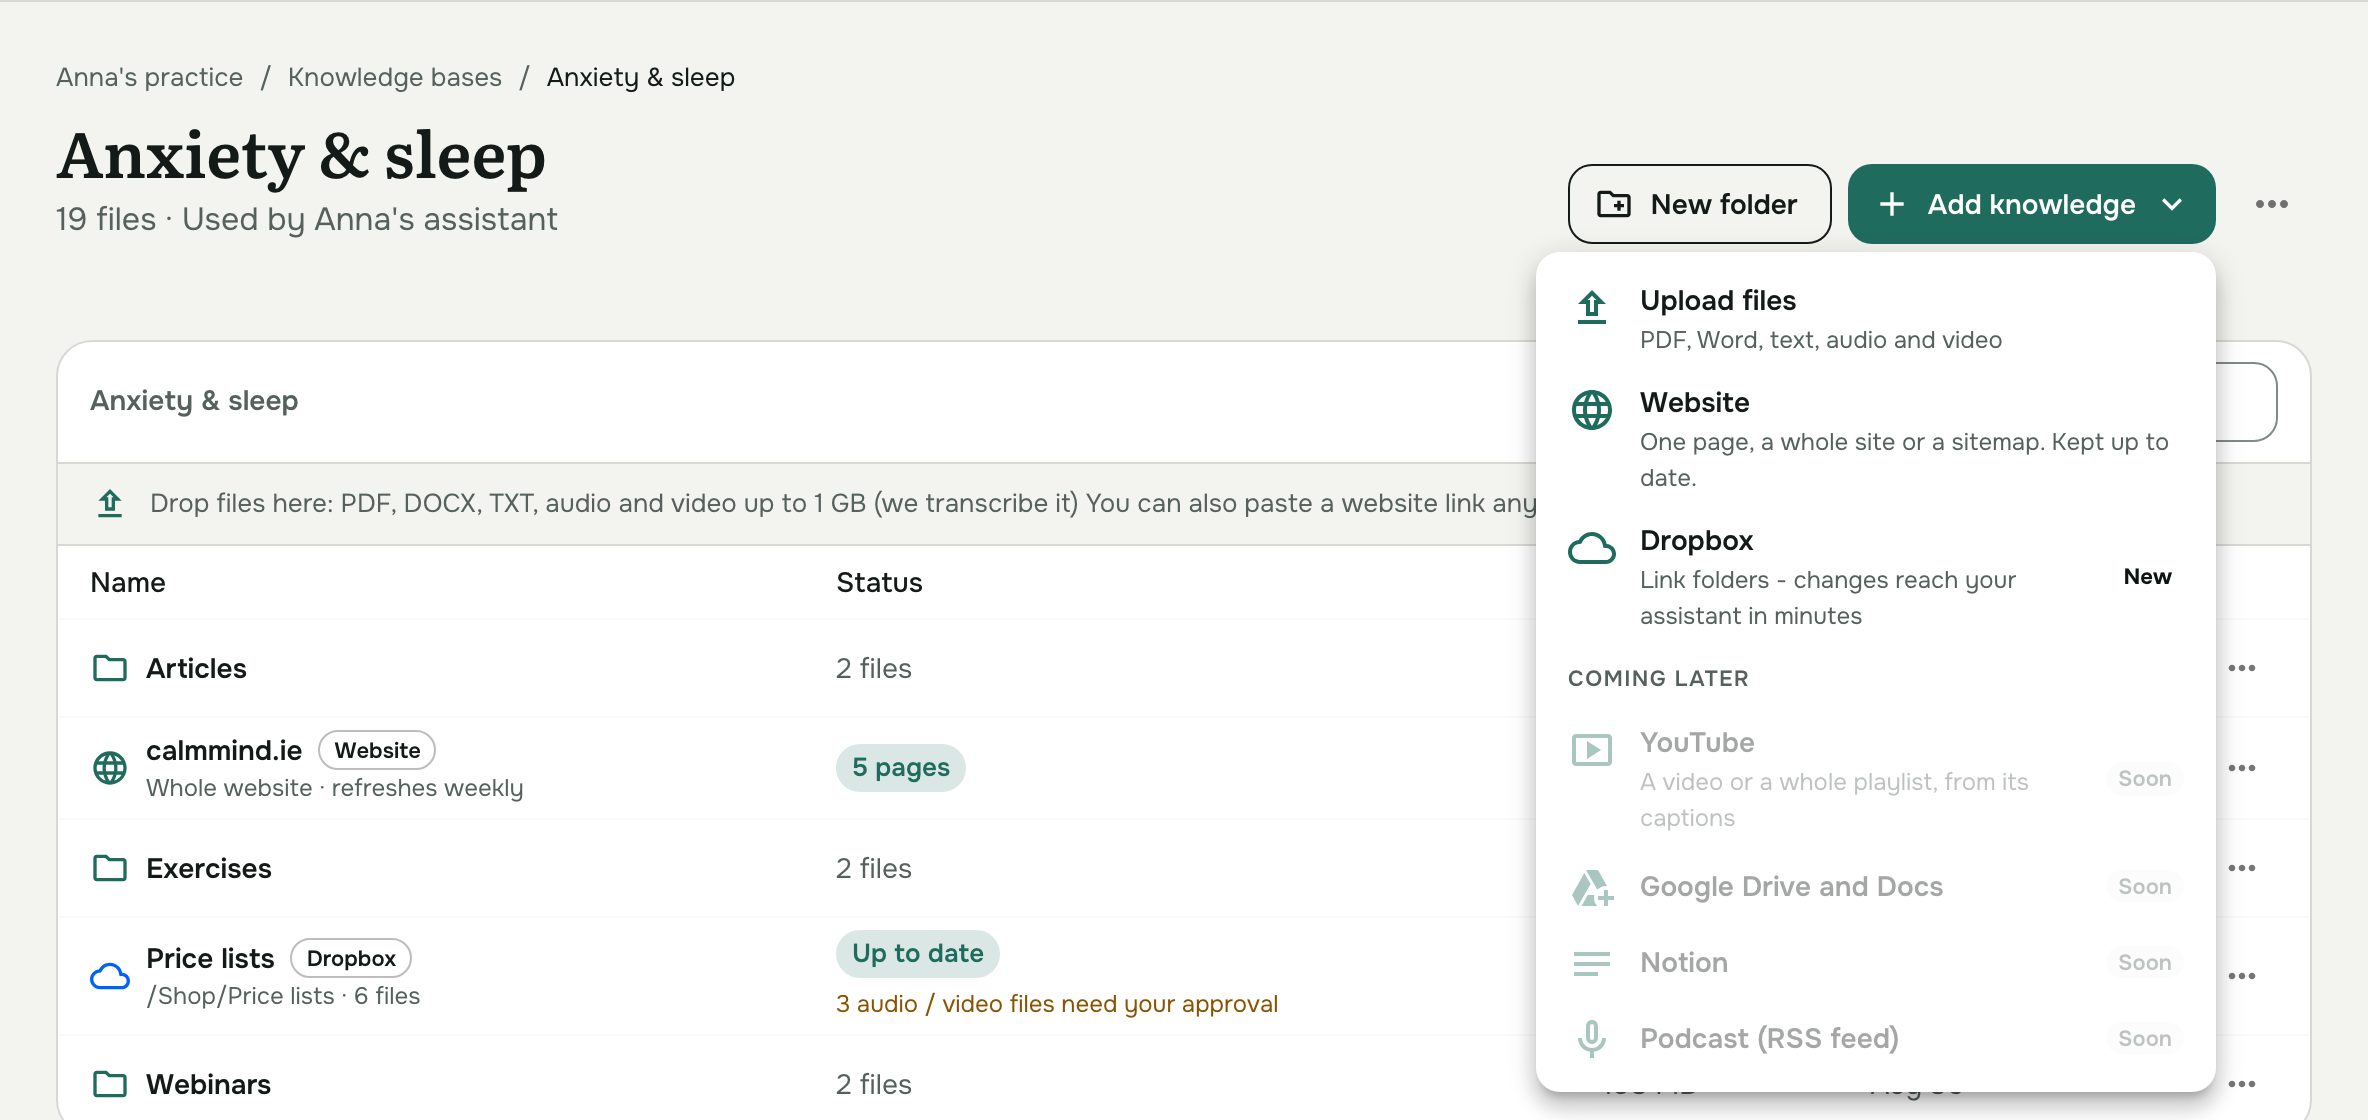Select the Podcast (RSS feed) option
The width and height of the screenshot is (2368, 1120).
pyautogui.click(x=1875, y=1039)
